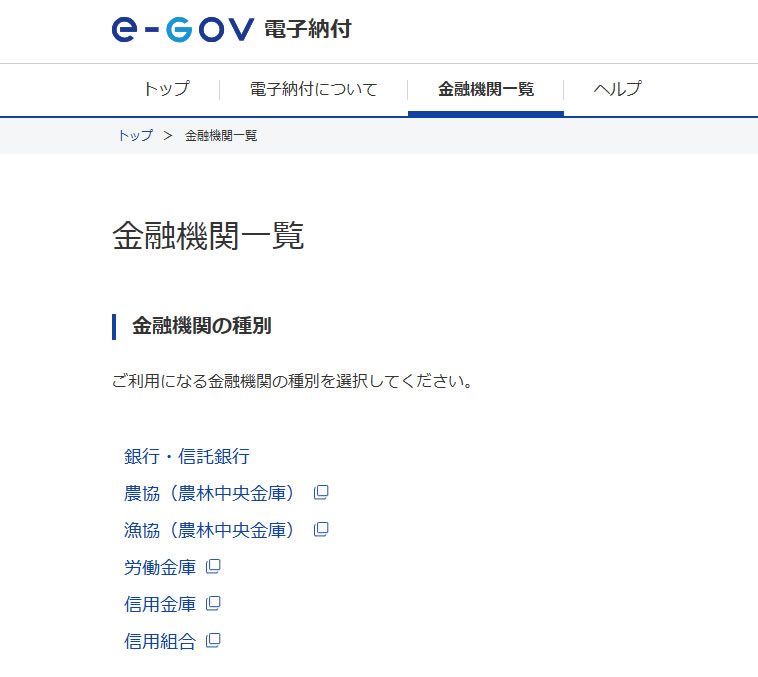Click the external-link icon beside 漁協（農林中央金庫）
This screenshot has width=758, height=677.
click(321, 530)
